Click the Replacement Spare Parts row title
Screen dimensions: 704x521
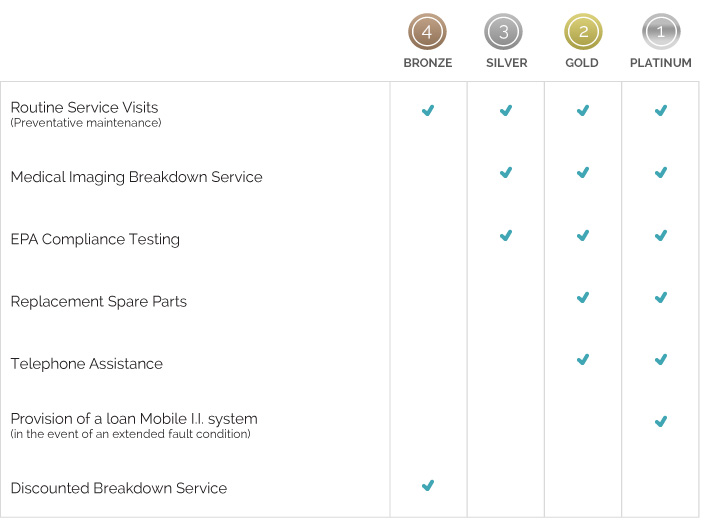(x=99, y=301)
